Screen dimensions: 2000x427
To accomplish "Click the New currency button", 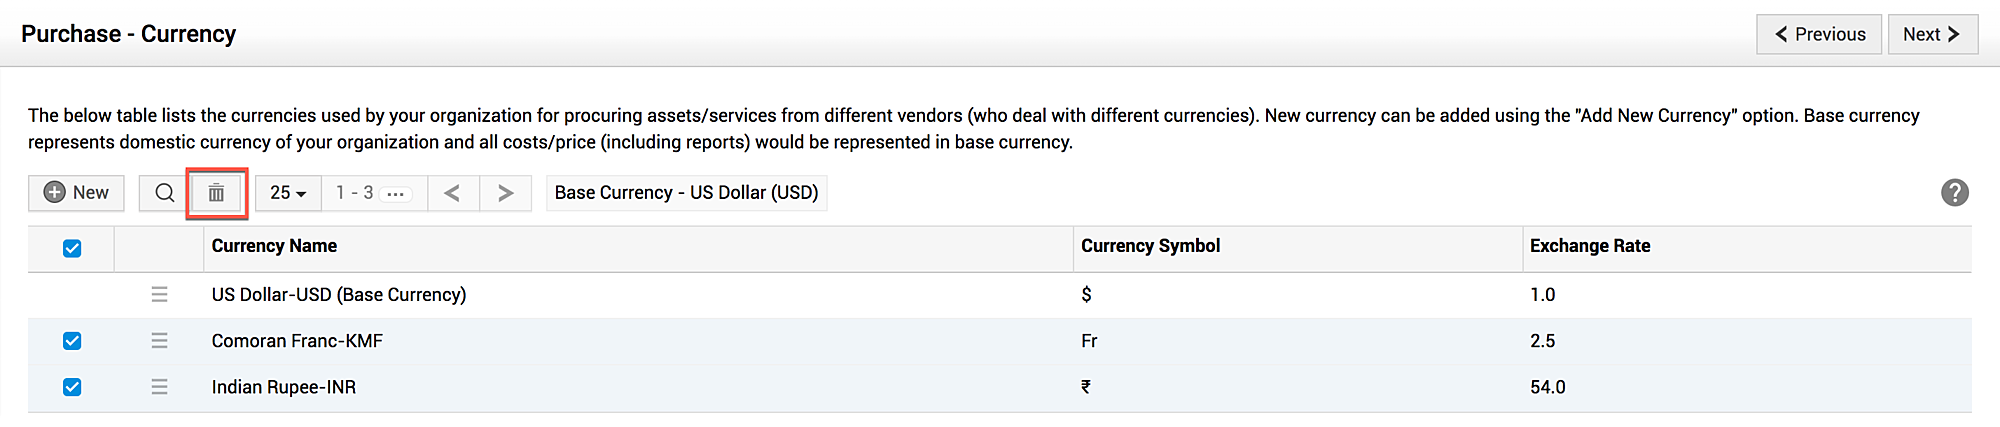I will click(76, 193).
